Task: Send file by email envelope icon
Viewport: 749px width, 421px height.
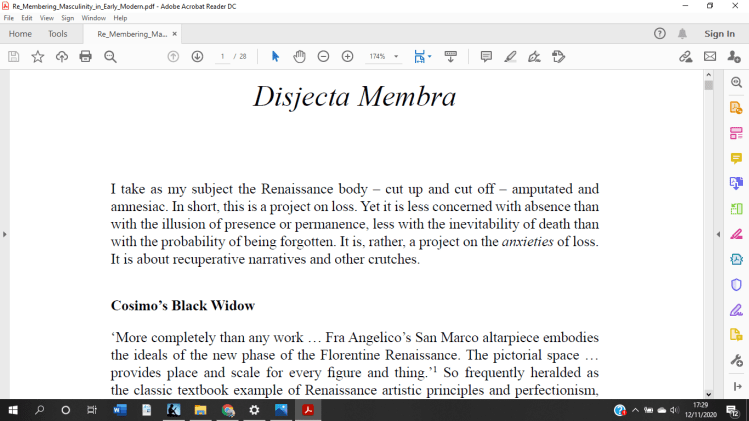Action: (x=710, y=57)
